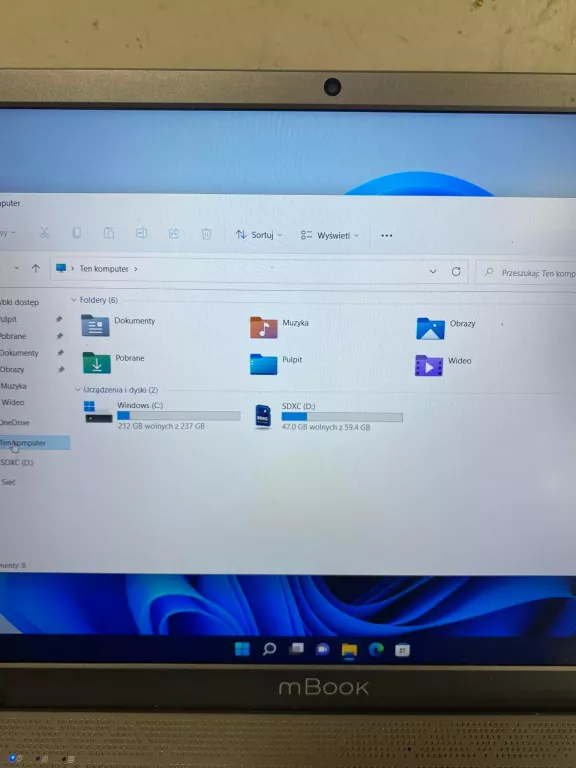Refresh the Ten komputer view

(x=456, y=271)
